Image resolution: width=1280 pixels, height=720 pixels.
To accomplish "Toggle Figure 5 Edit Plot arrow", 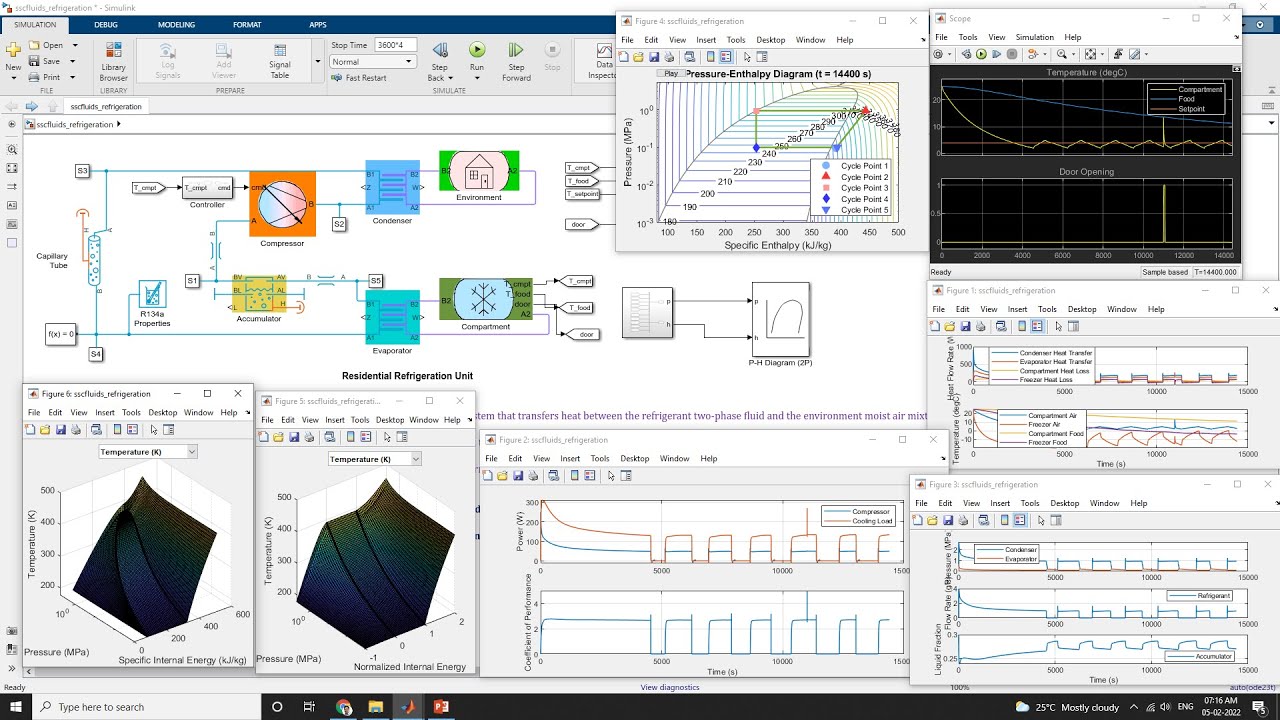I will [387, 437].
